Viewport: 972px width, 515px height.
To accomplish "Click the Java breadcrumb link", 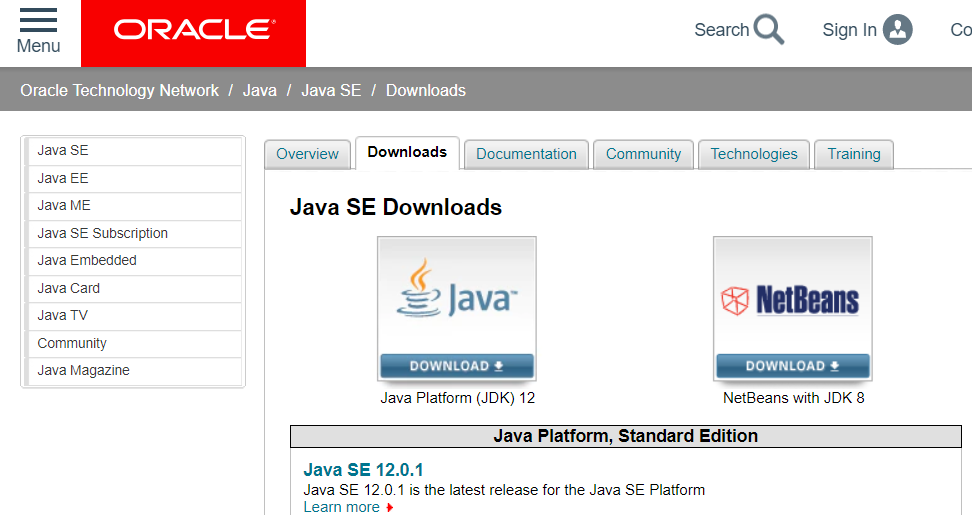I will point(260,90).
